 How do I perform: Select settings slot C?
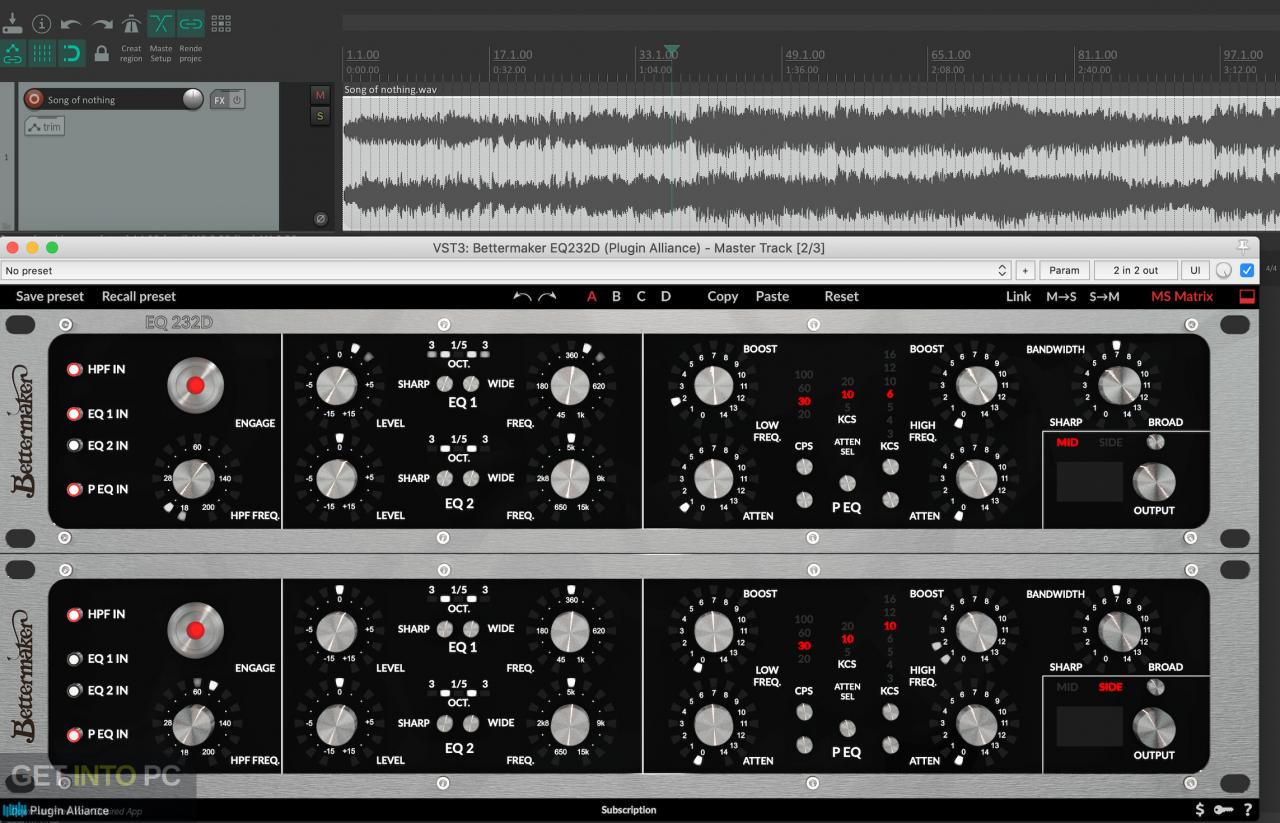[x=641, y=296]
